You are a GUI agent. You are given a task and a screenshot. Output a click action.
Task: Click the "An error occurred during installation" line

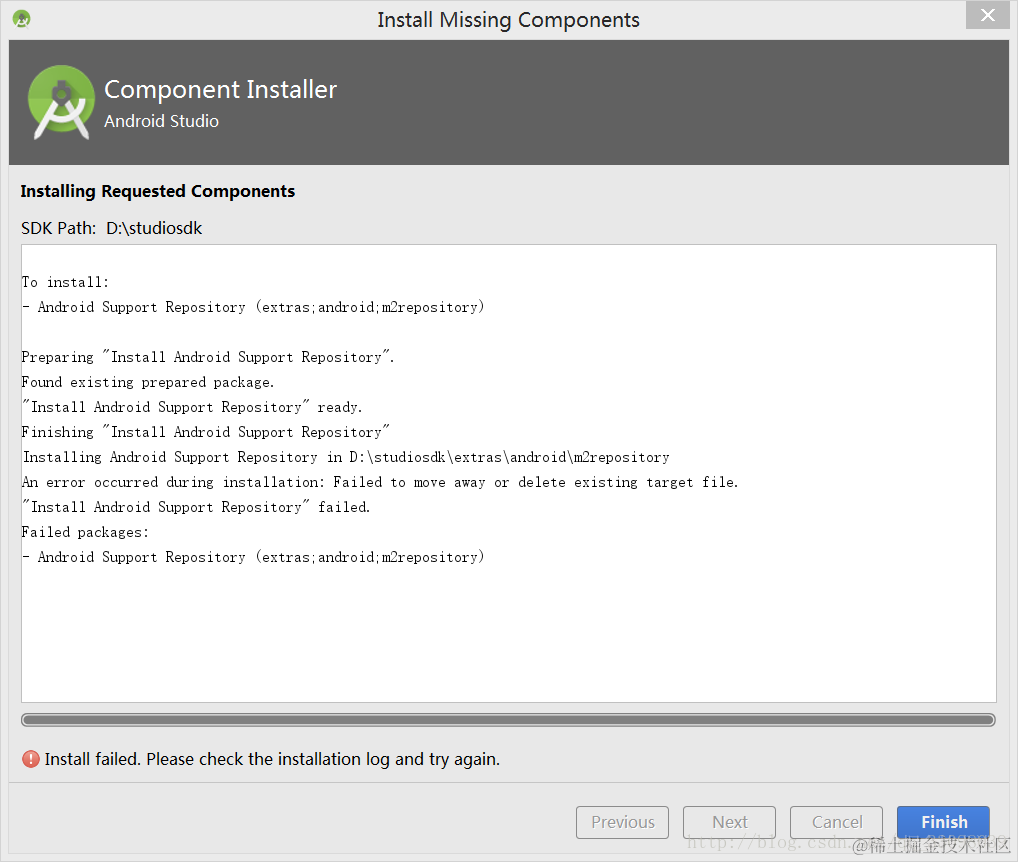380,482
